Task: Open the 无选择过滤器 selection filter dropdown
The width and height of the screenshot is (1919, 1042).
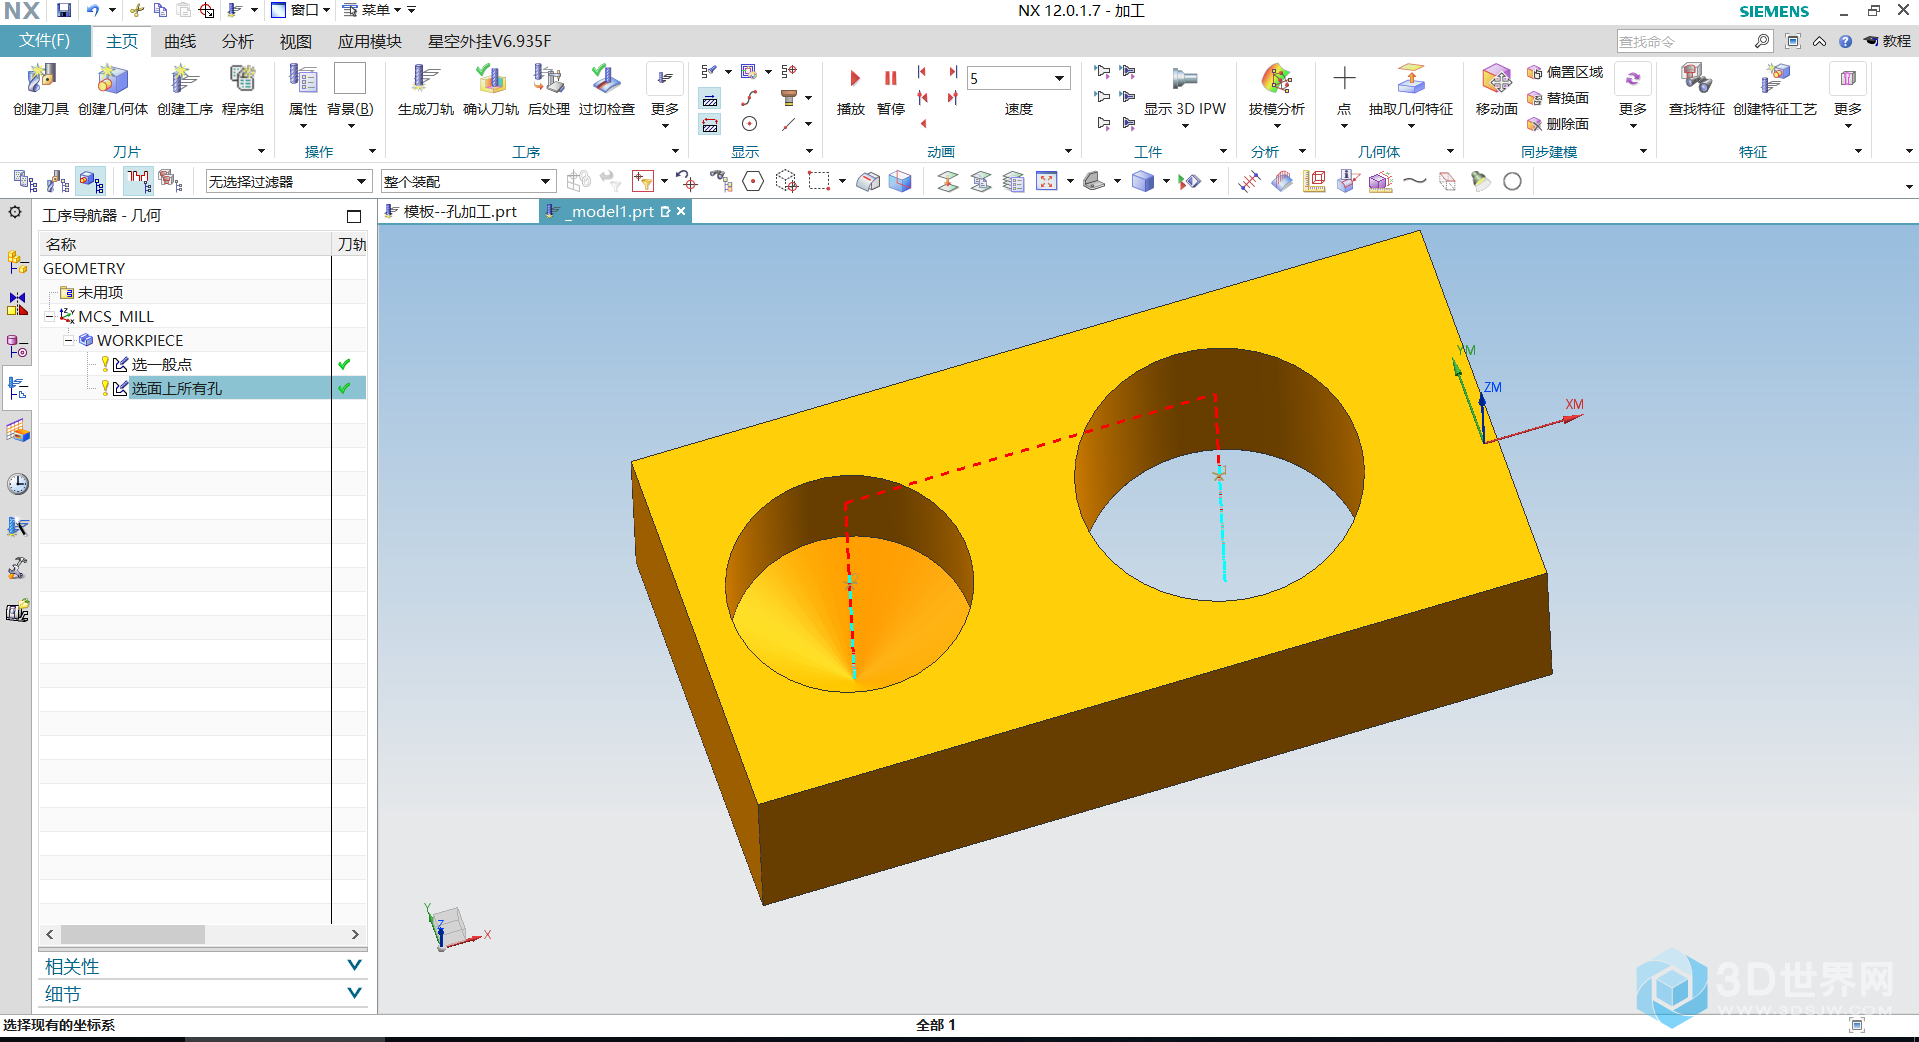Action: pyautogui.click(x=288, y=181)
